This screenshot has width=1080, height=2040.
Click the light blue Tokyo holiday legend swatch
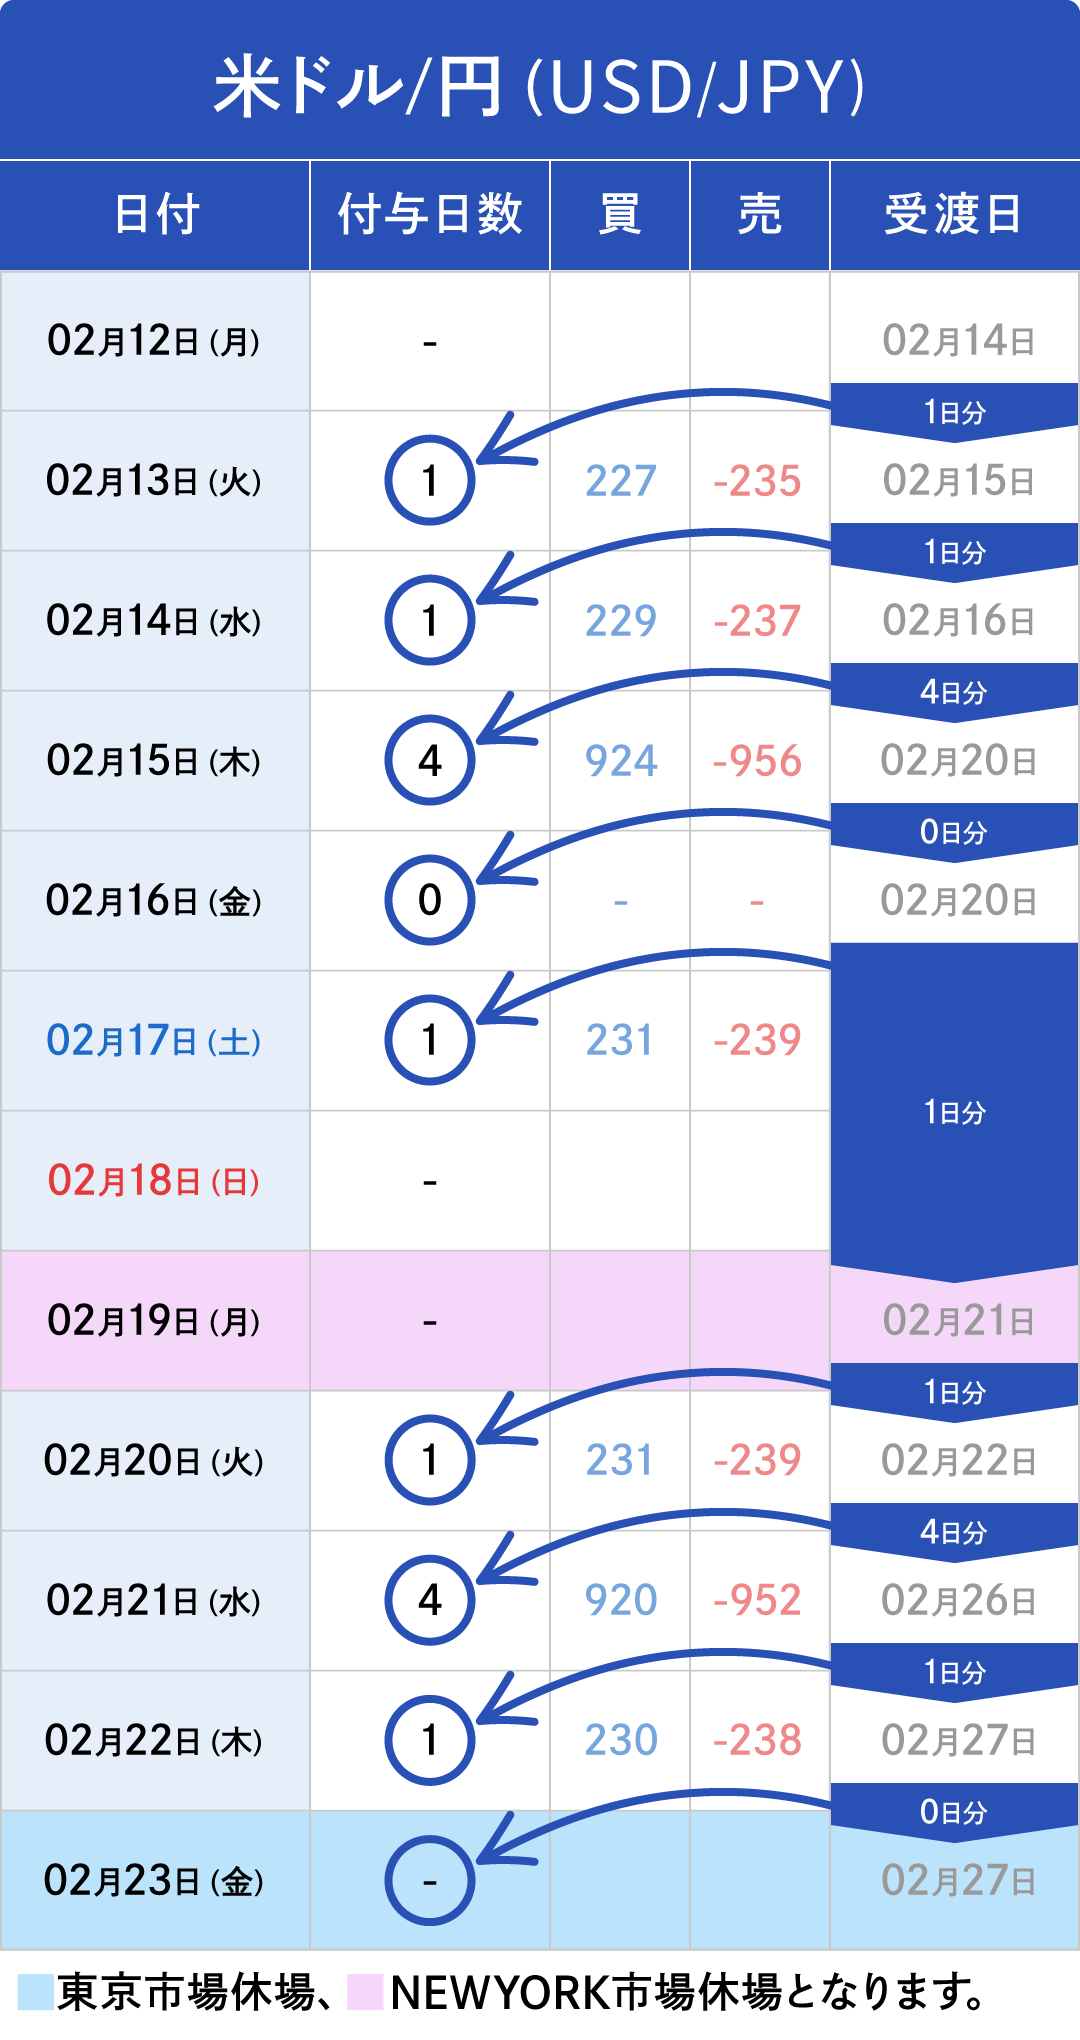point(35,1991)
